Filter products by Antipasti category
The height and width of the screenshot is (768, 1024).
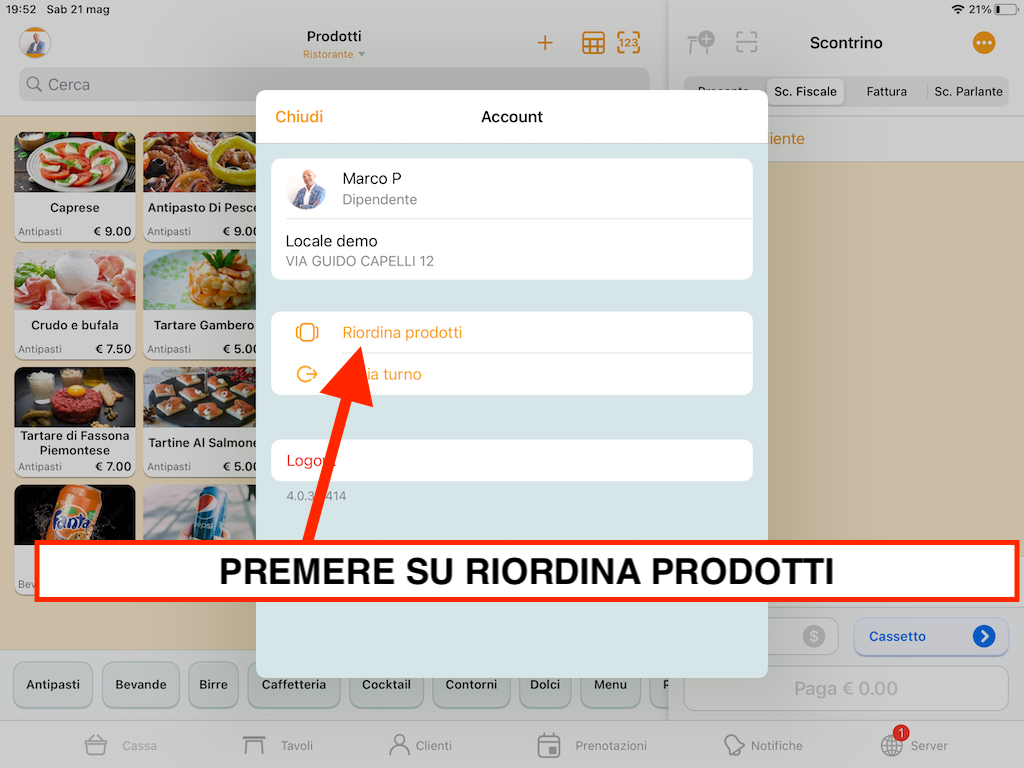pyautogui.click(x=53, y=684)
